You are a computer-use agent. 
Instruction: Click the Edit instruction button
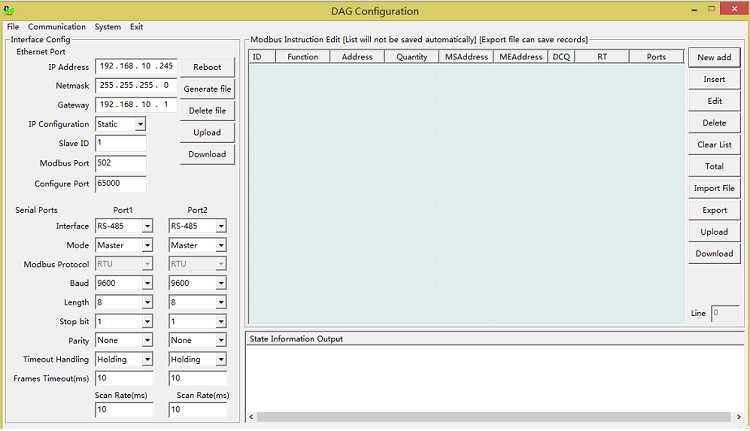714,101
